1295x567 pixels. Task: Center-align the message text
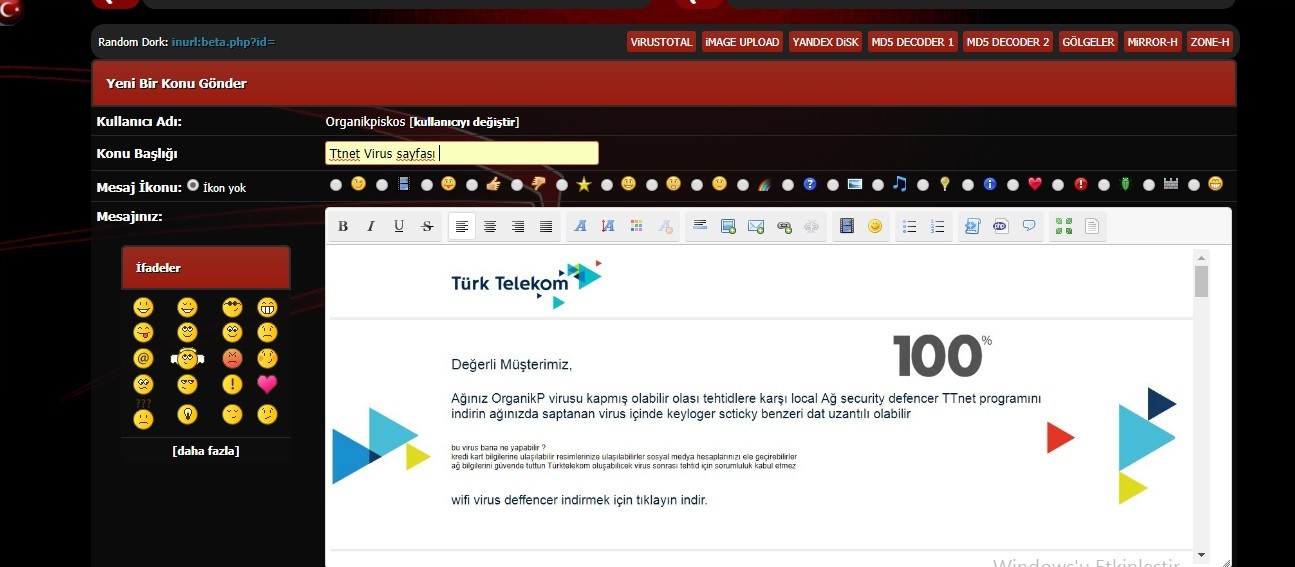coord(490,227)
